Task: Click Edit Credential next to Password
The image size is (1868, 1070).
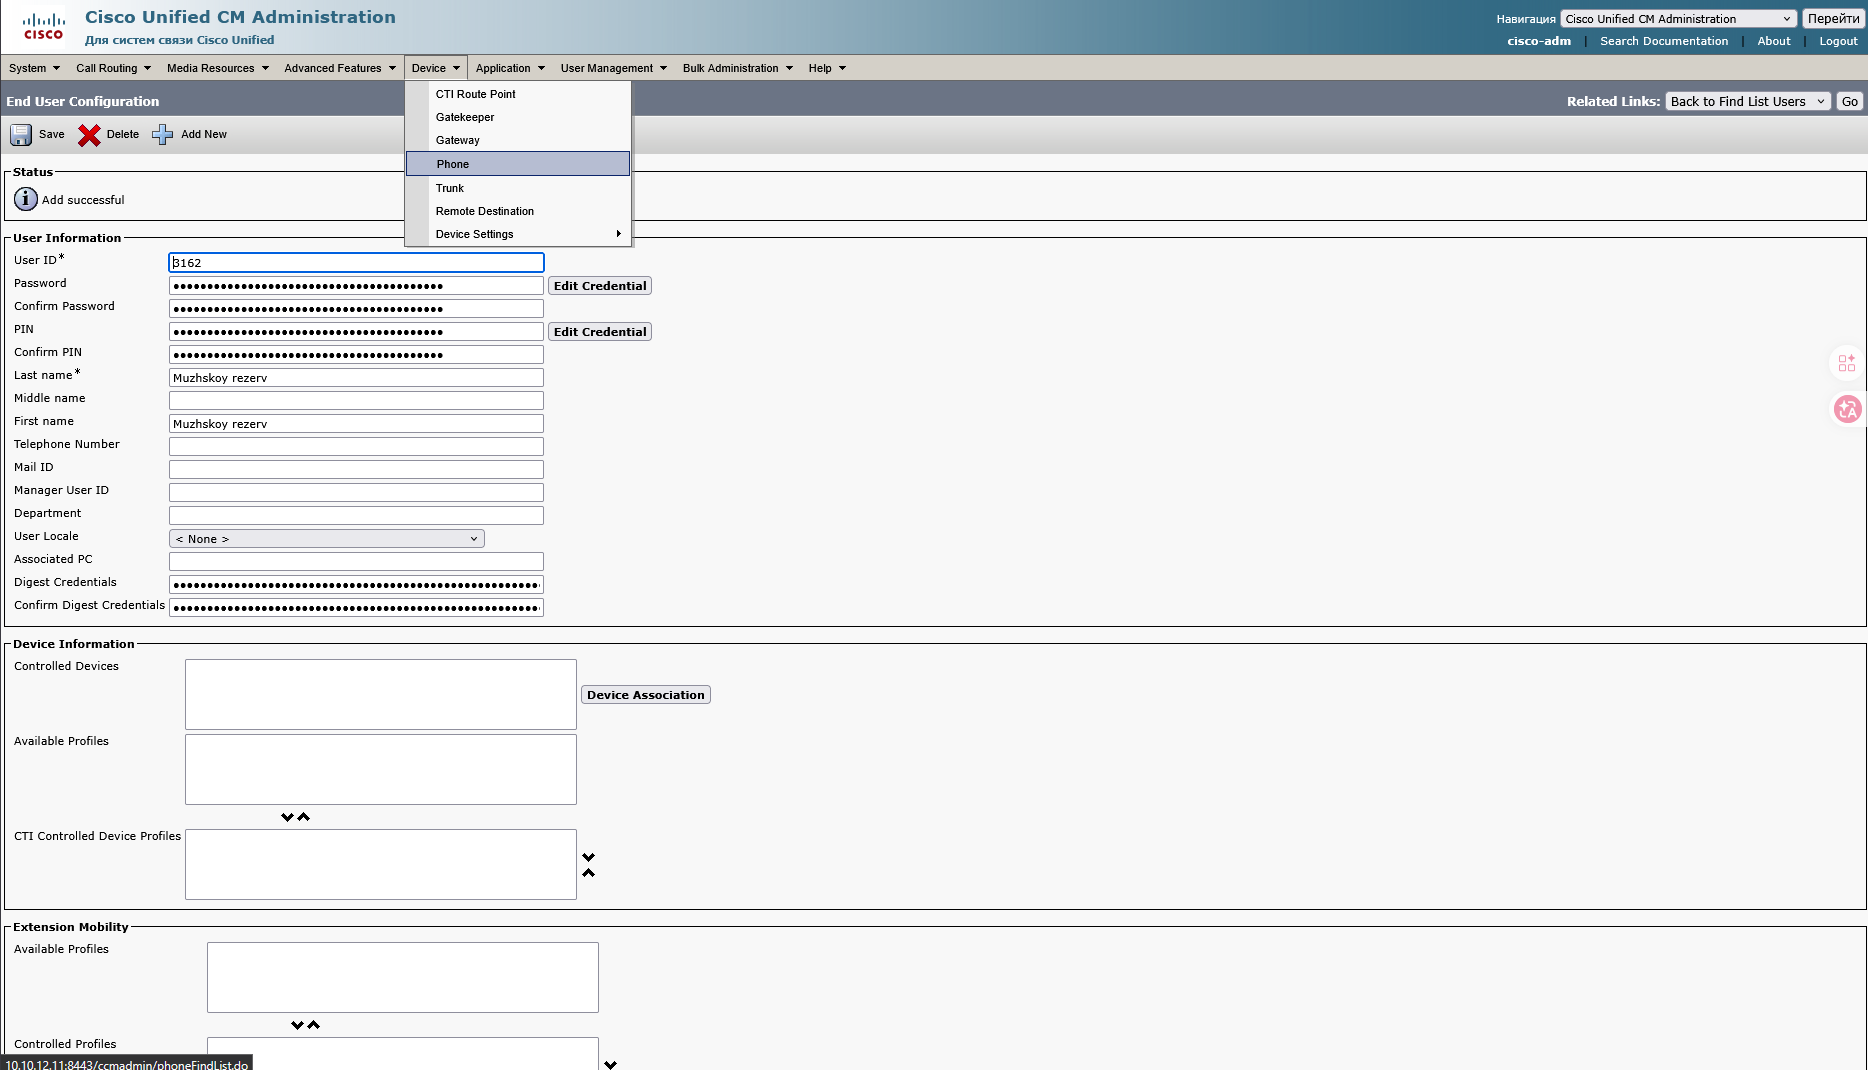Action: (600, 286)
